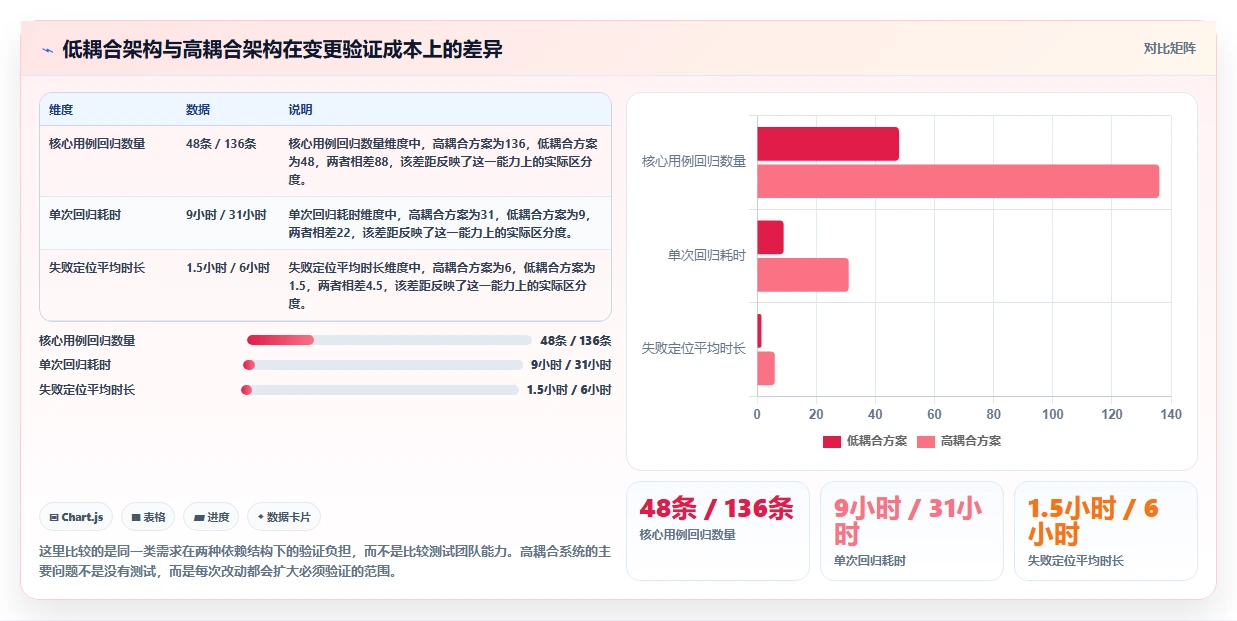The width and height of the screenshot is (1237, 621).
Task: Click the 低耦合方案 bar for 失败定位平均时长
Action: click(759, 331)
